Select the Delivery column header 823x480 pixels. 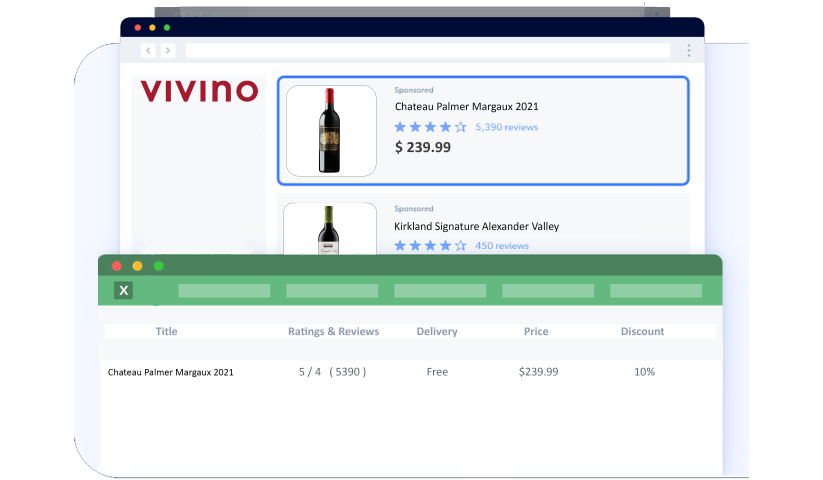(437, 332)
